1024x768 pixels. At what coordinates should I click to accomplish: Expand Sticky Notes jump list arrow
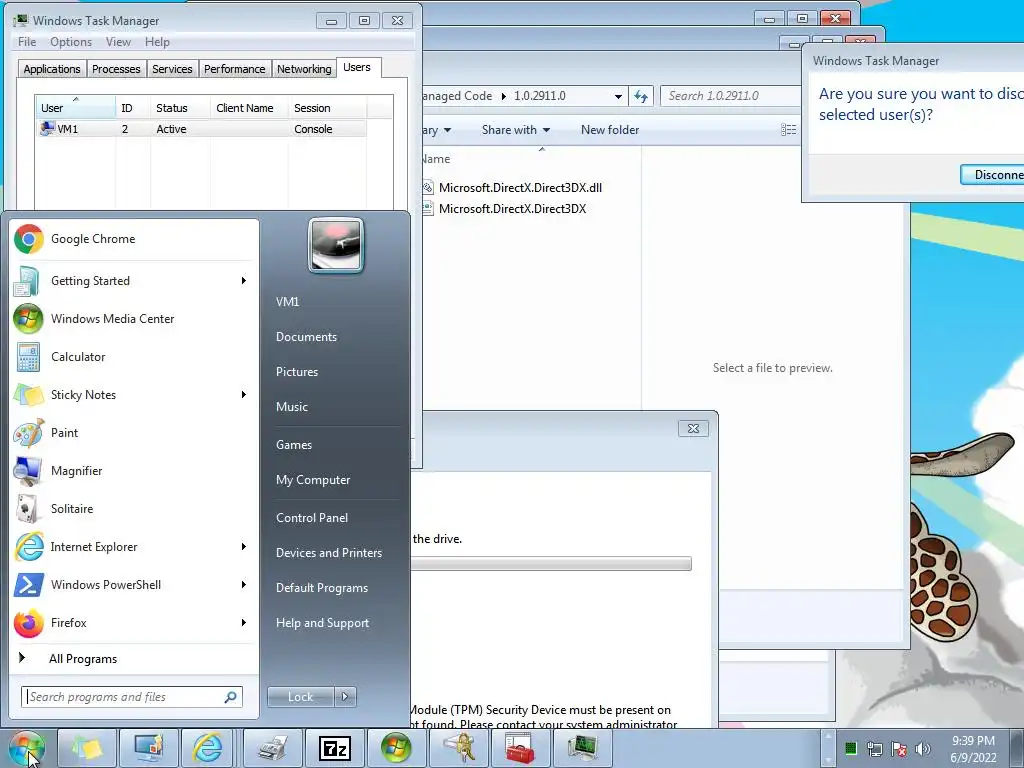(x=244, y=394)
